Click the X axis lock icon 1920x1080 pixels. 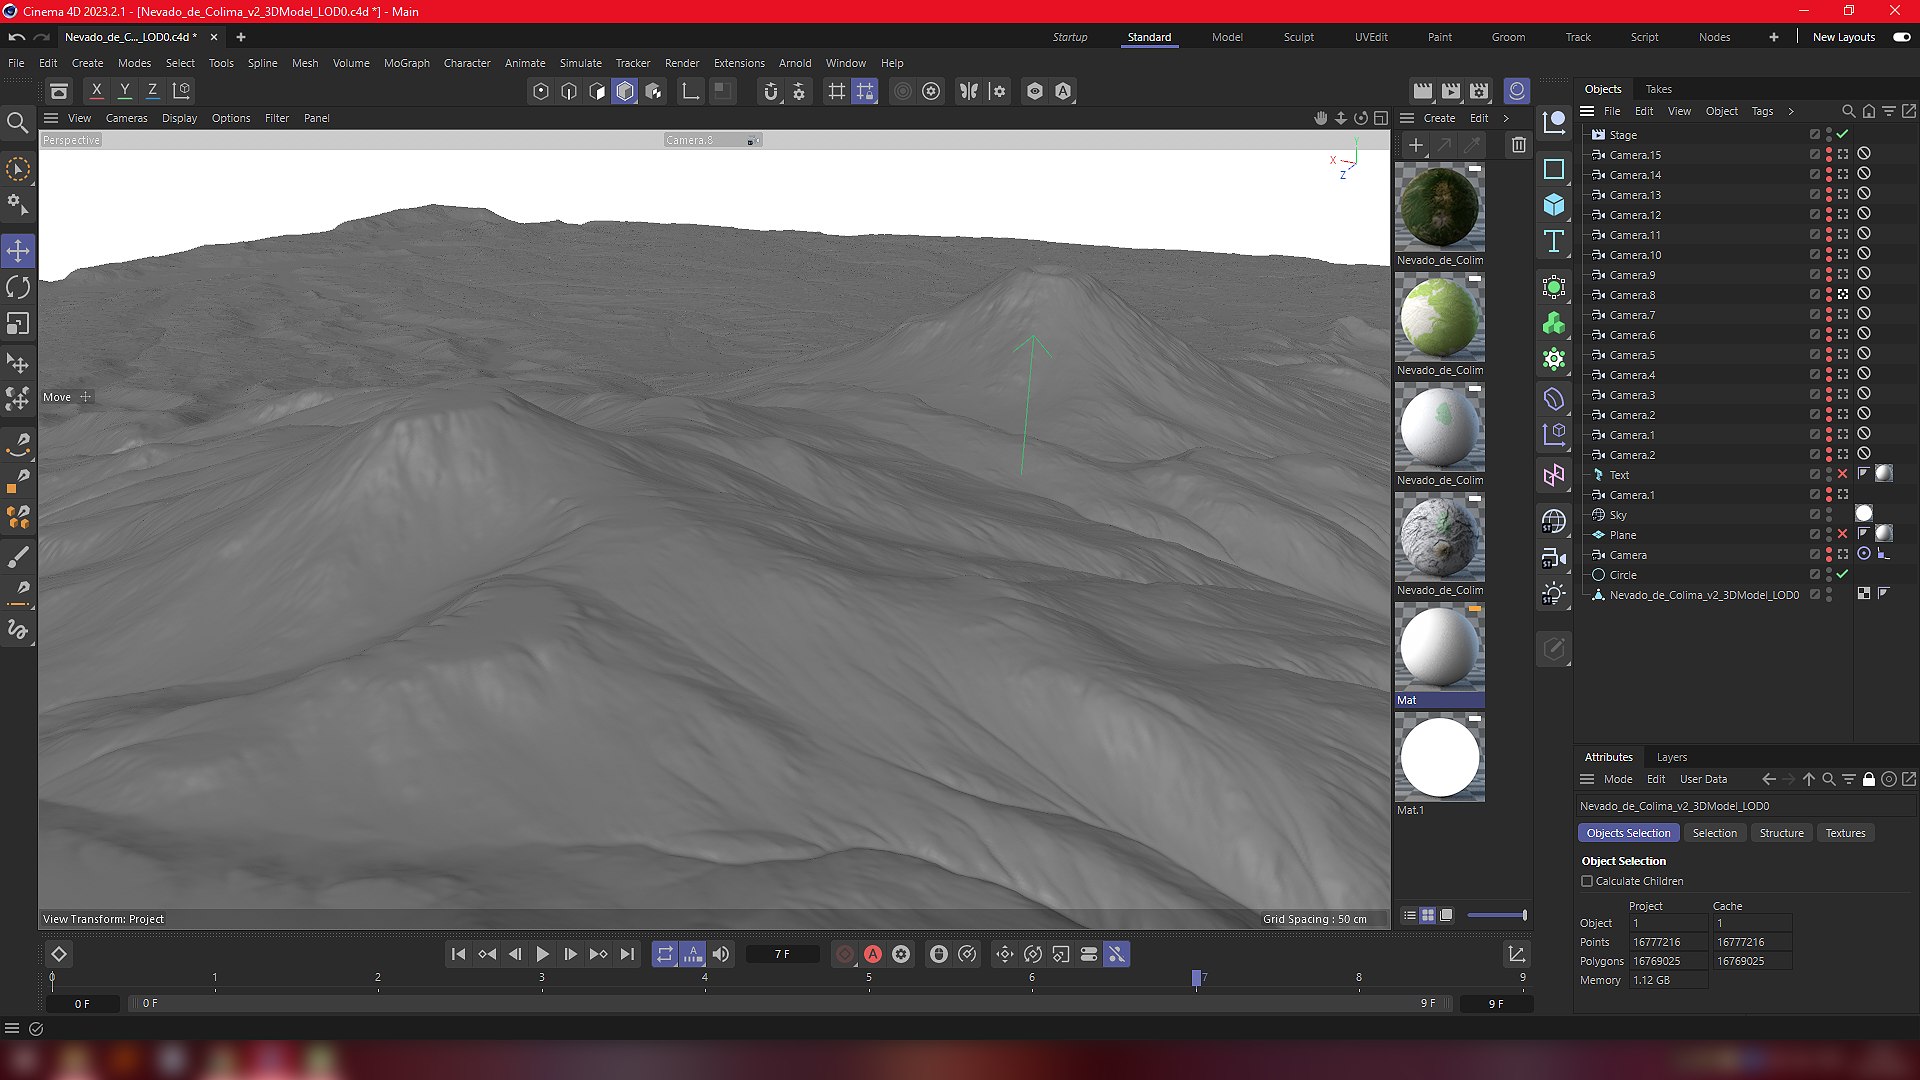click(x=97, y=91)
